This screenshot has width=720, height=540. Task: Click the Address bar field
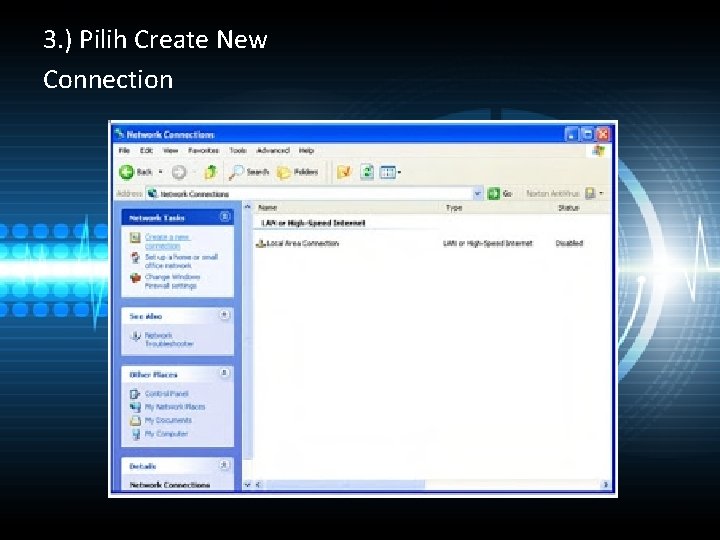314,194
